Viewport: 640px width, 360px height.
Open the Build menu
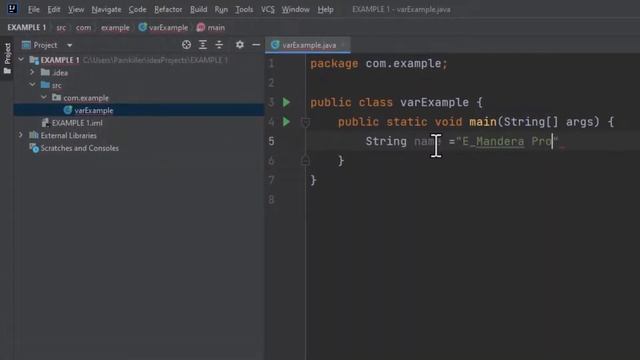(x=198, y=9)
